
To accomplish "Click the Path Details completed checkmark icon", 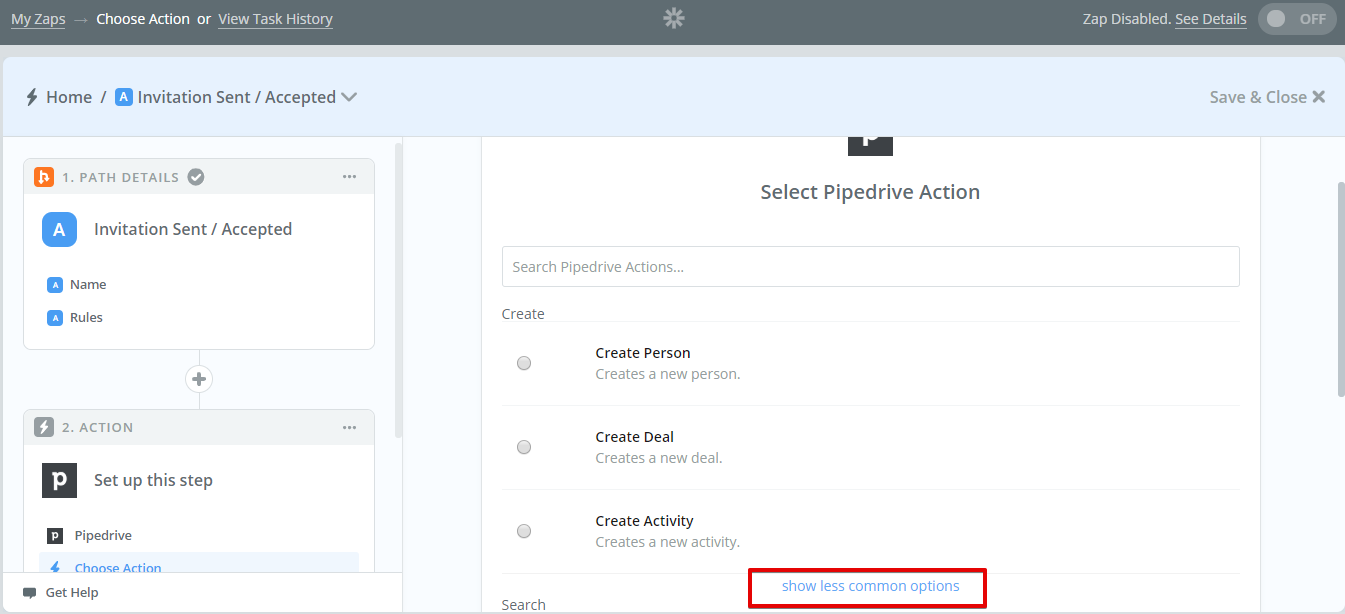I will 196,177.
